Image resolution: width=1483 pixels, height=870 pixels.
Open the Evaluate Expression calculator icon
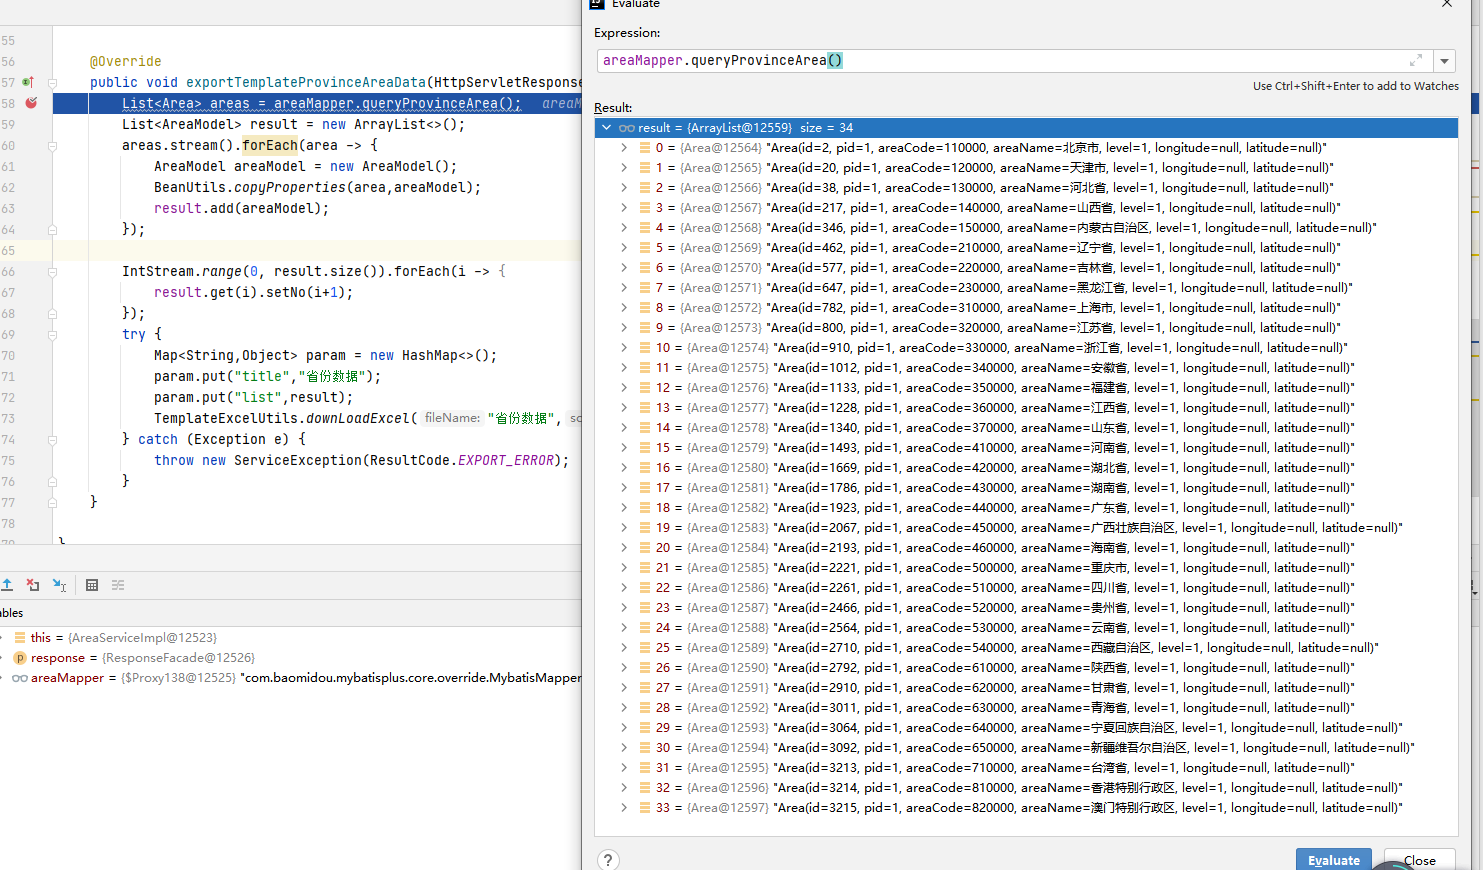92,585
